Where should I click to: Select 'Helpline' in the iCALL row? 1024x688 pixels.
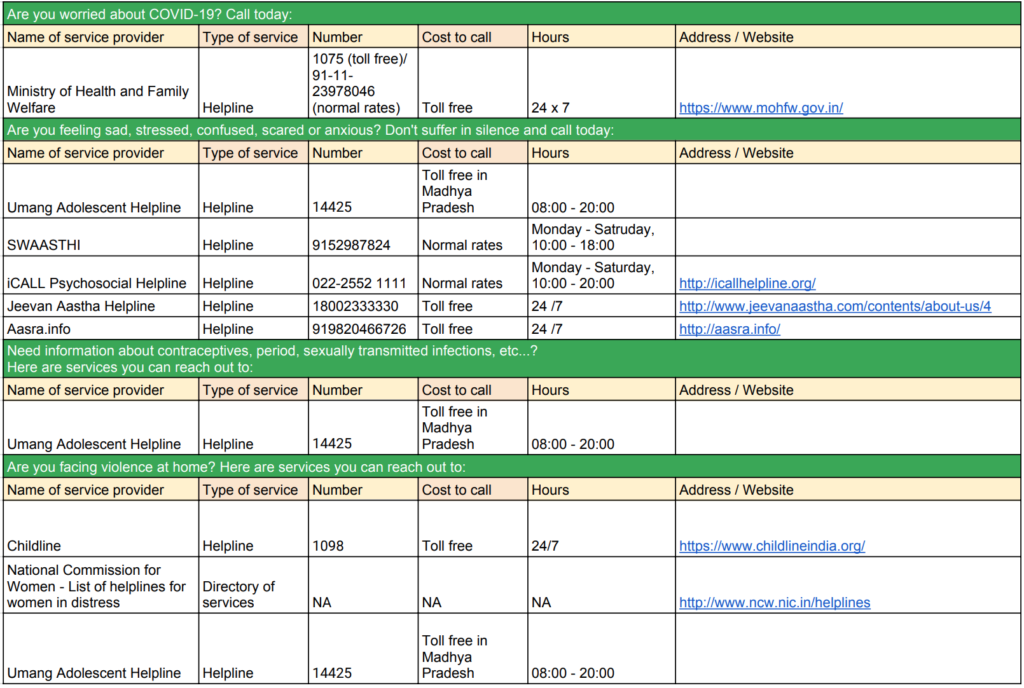(x=228, y=283)
